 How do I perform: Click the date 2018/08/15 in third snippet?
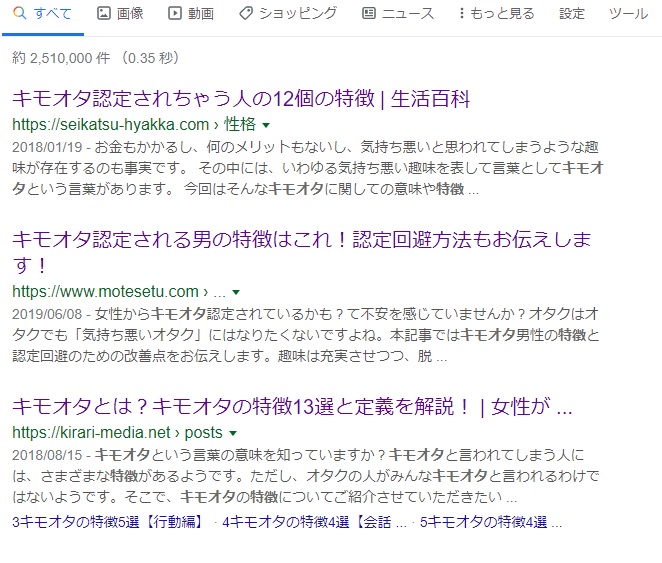click(x=47, y=455)
